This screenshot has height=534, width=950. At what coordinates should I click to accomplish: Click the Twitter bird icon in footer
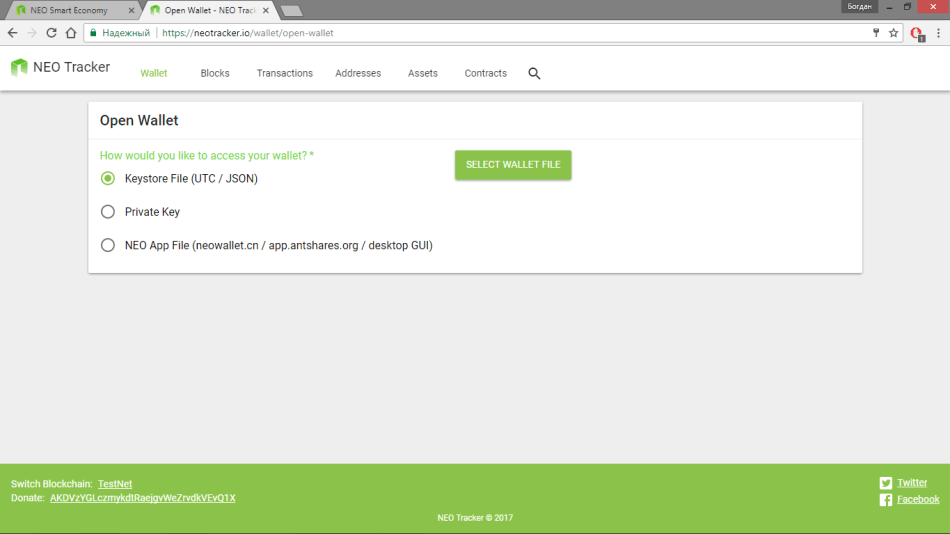pyautogui.click(x=886, y=483)
